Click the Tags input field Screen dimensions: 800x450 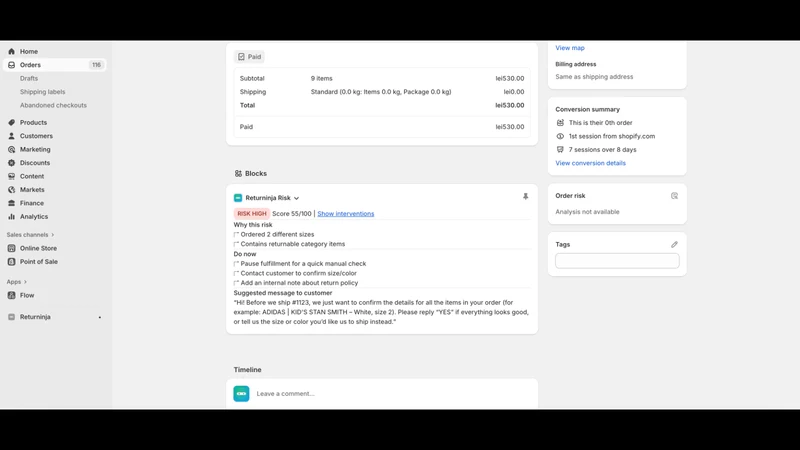(x=617, y=261)
